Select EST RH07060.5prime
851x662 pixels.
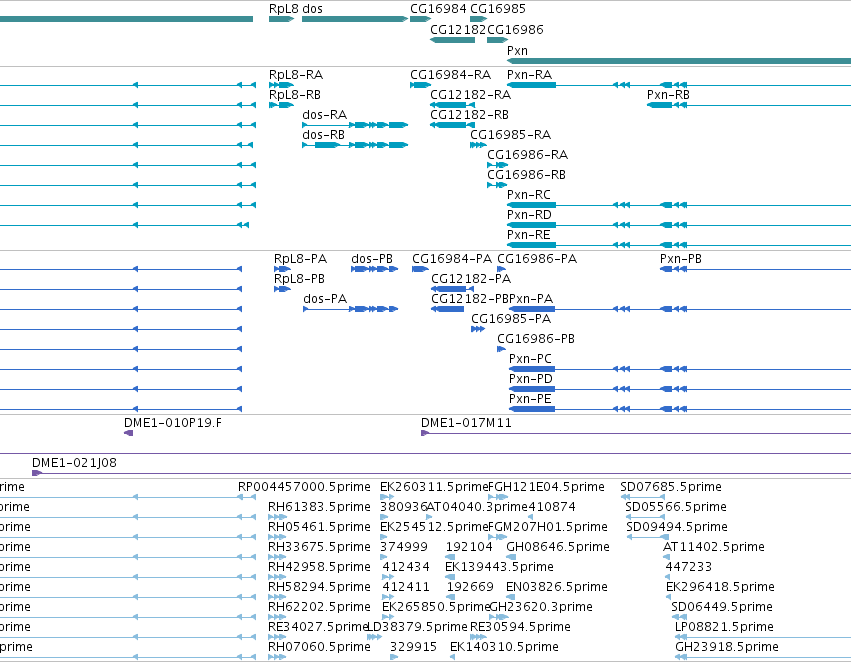277,657
